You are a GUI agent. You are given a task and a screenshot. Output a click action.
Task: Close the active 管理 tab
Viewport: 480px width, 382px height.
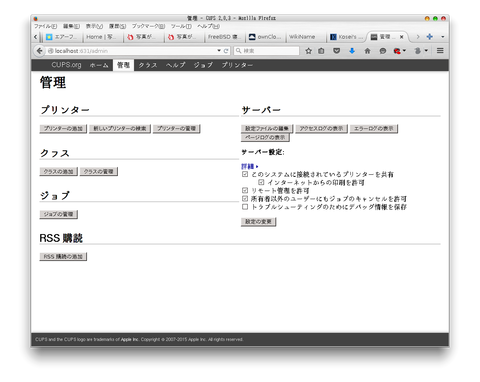[402, 37]
